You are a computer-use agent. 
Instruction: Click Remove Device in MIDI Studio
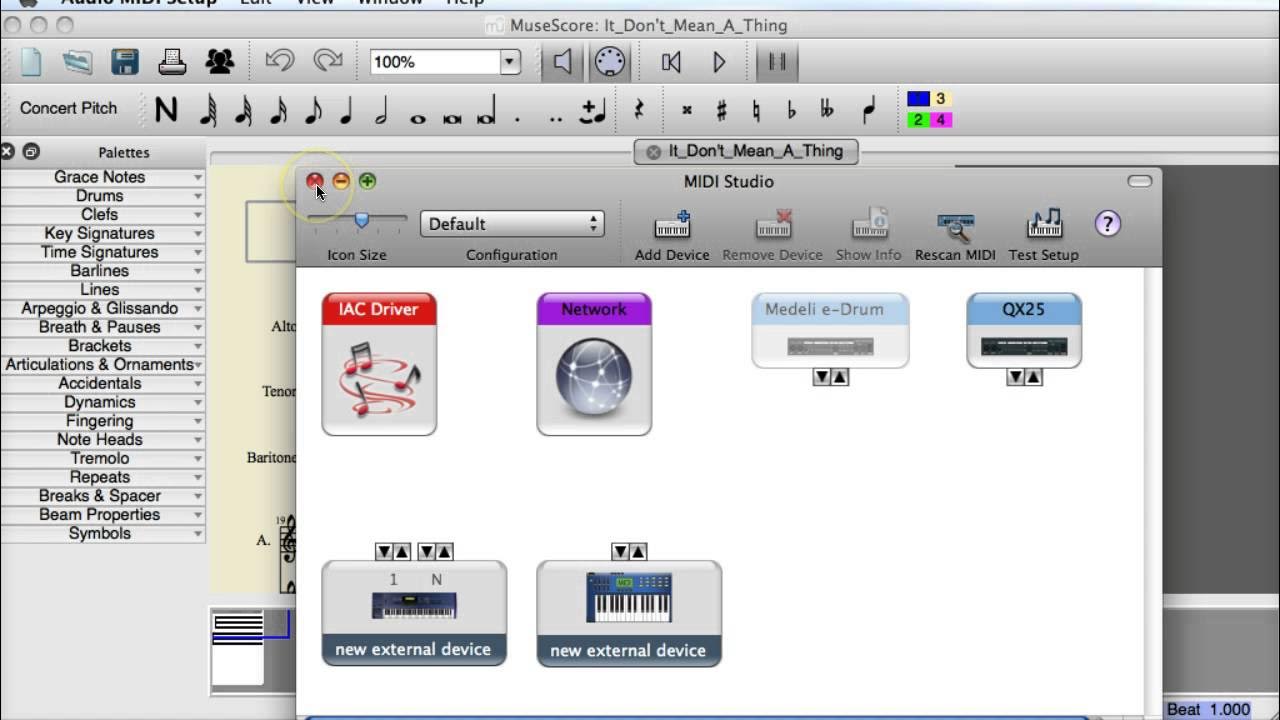(772, 236)
